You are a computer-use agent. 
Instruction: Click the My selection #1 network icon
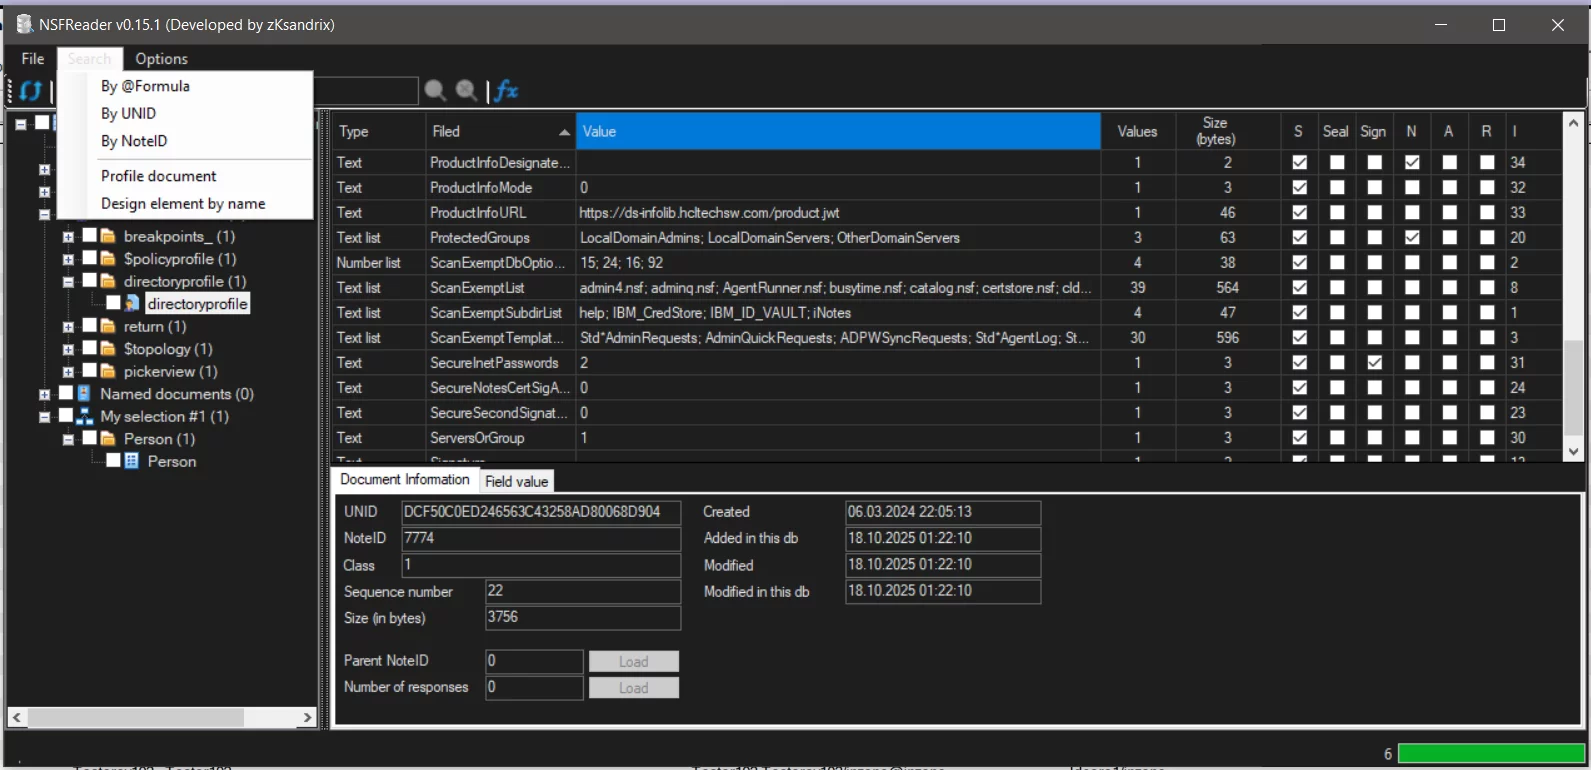85,417
